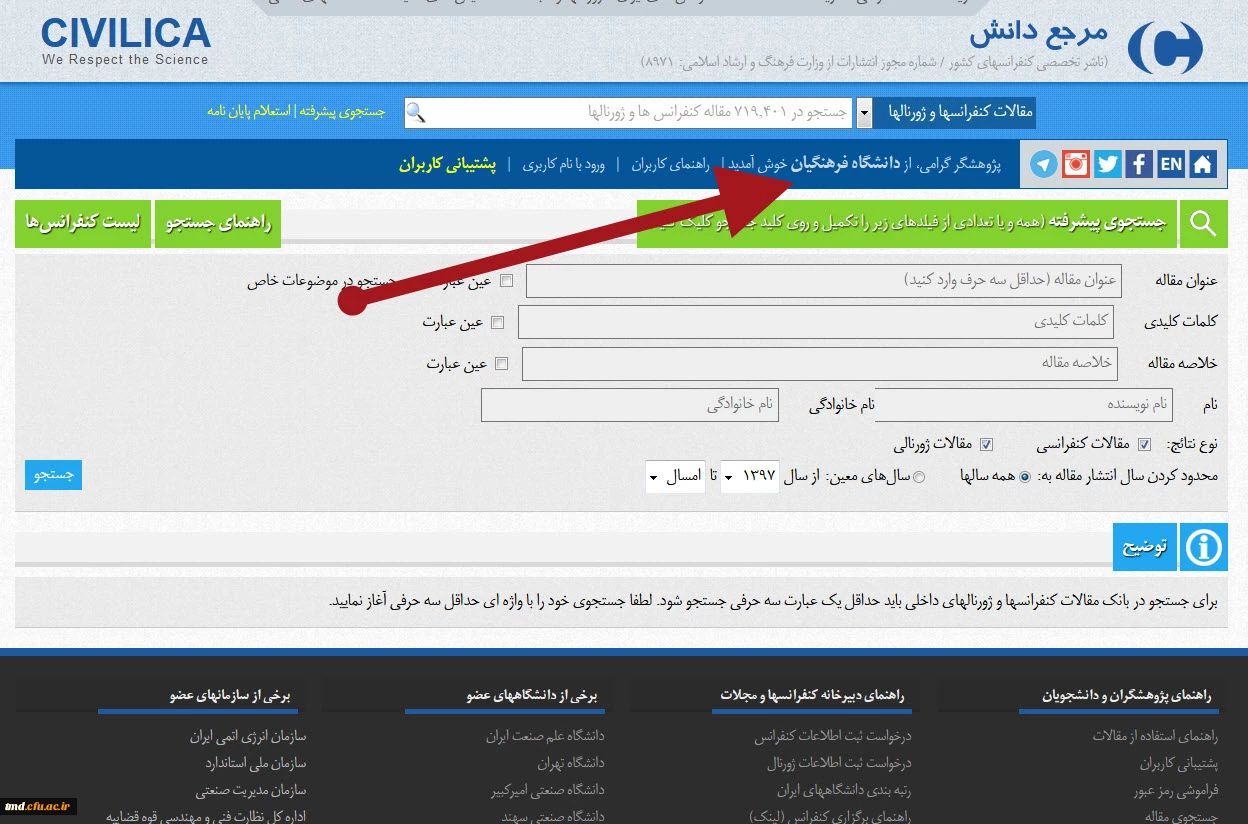Select the همه سالها radio button
Image resolution: width=1248 pixels, height=824 pixels.
(1024, 477)
